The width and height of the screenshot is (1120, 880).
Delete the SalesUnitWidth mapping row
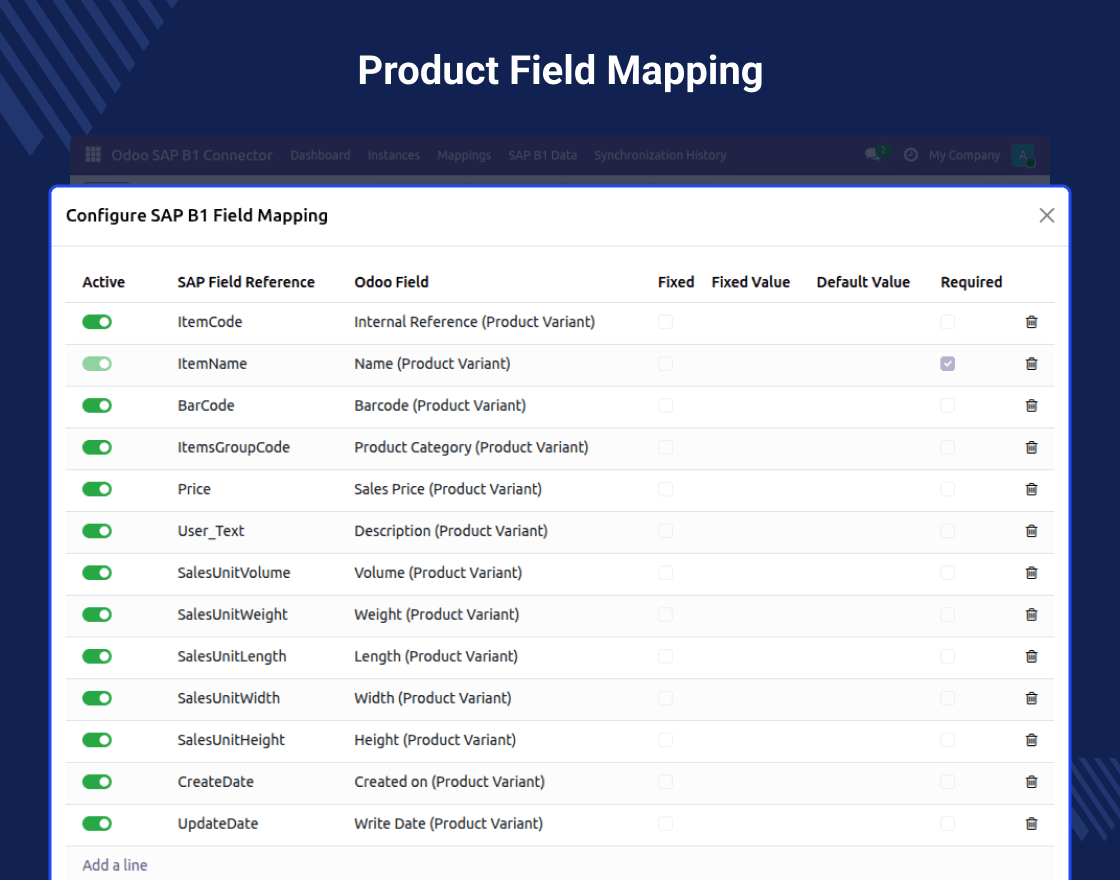coord(1031,698)
